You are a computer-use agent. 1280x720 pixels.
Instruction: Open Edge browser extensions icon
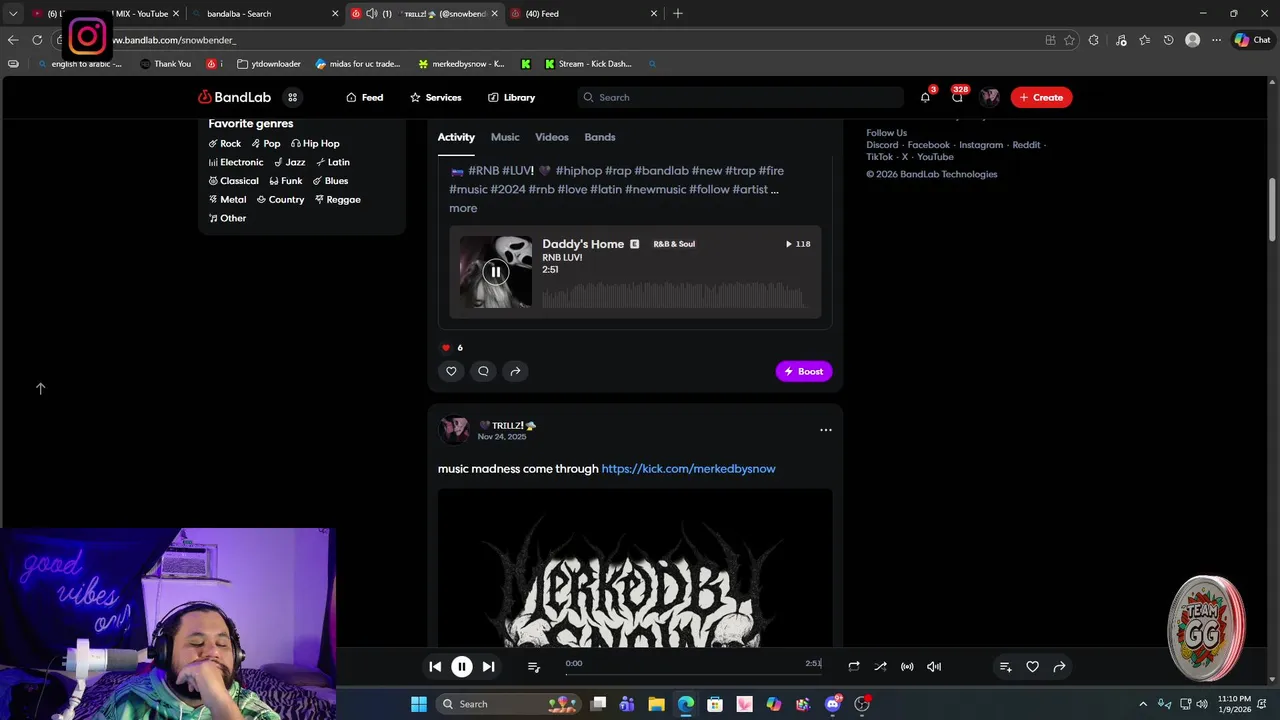click(1094, 40)
